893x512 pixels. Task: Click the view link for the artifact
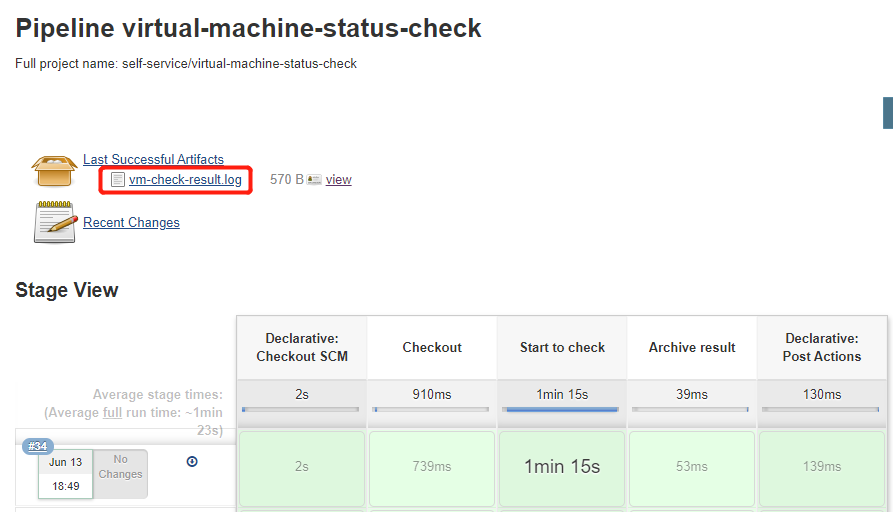[x=338, y=180]
